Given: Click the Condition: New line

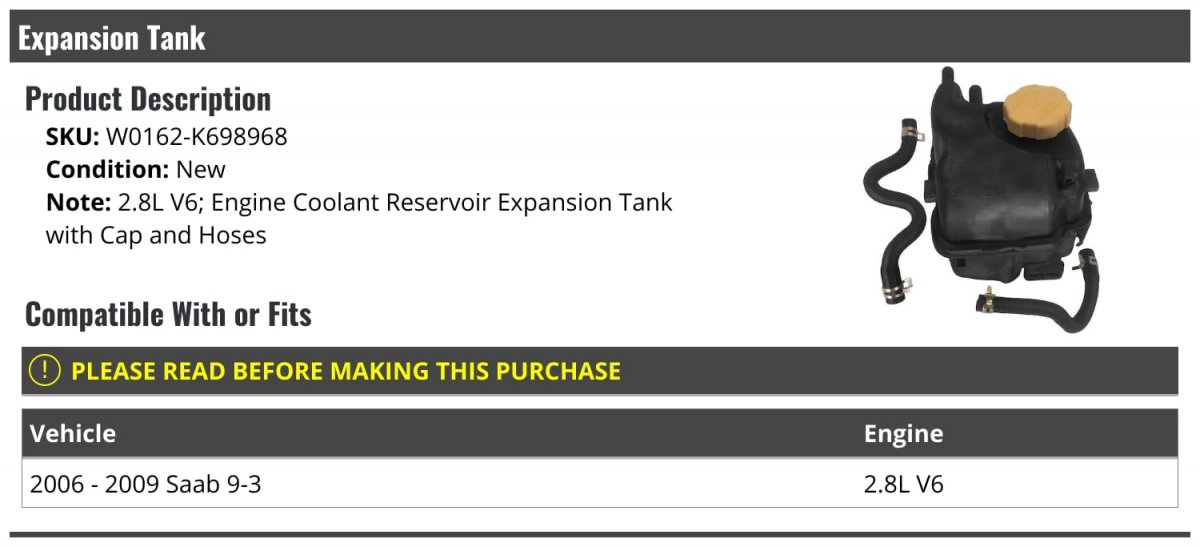Looking at the screenshot, I should pyautogui.click(x=136, y=170).
